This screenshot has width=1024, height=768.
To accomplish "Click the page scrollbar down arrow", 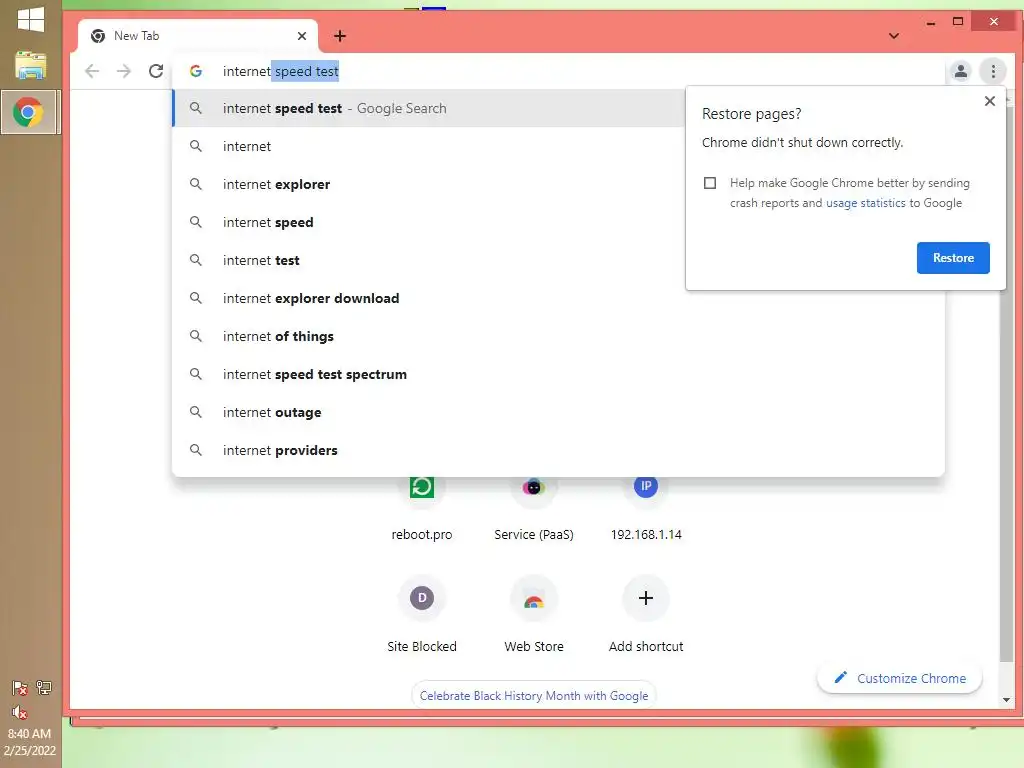I will pyautogui.click(x=1006, y=699).
